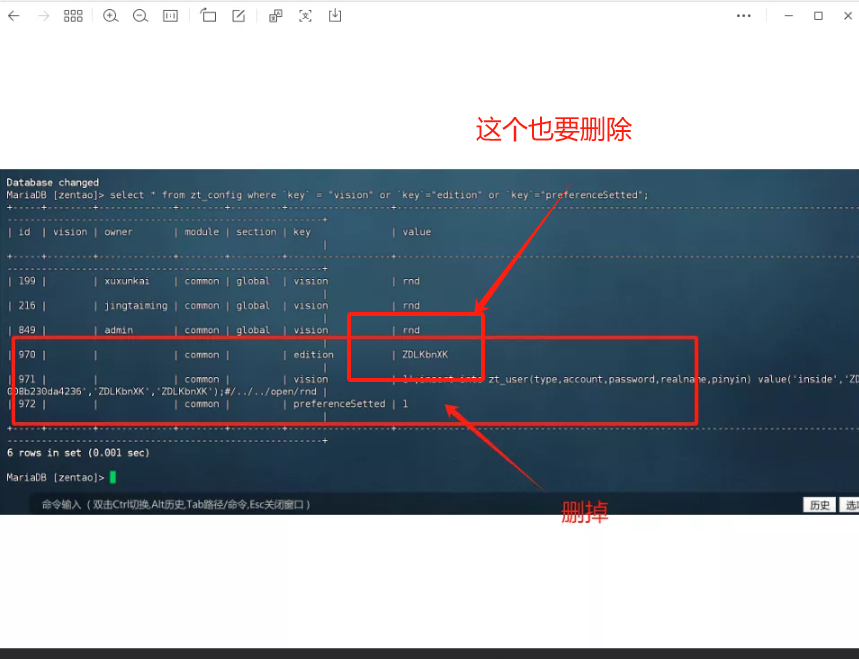Click the id '849' cell

(27, 330)
